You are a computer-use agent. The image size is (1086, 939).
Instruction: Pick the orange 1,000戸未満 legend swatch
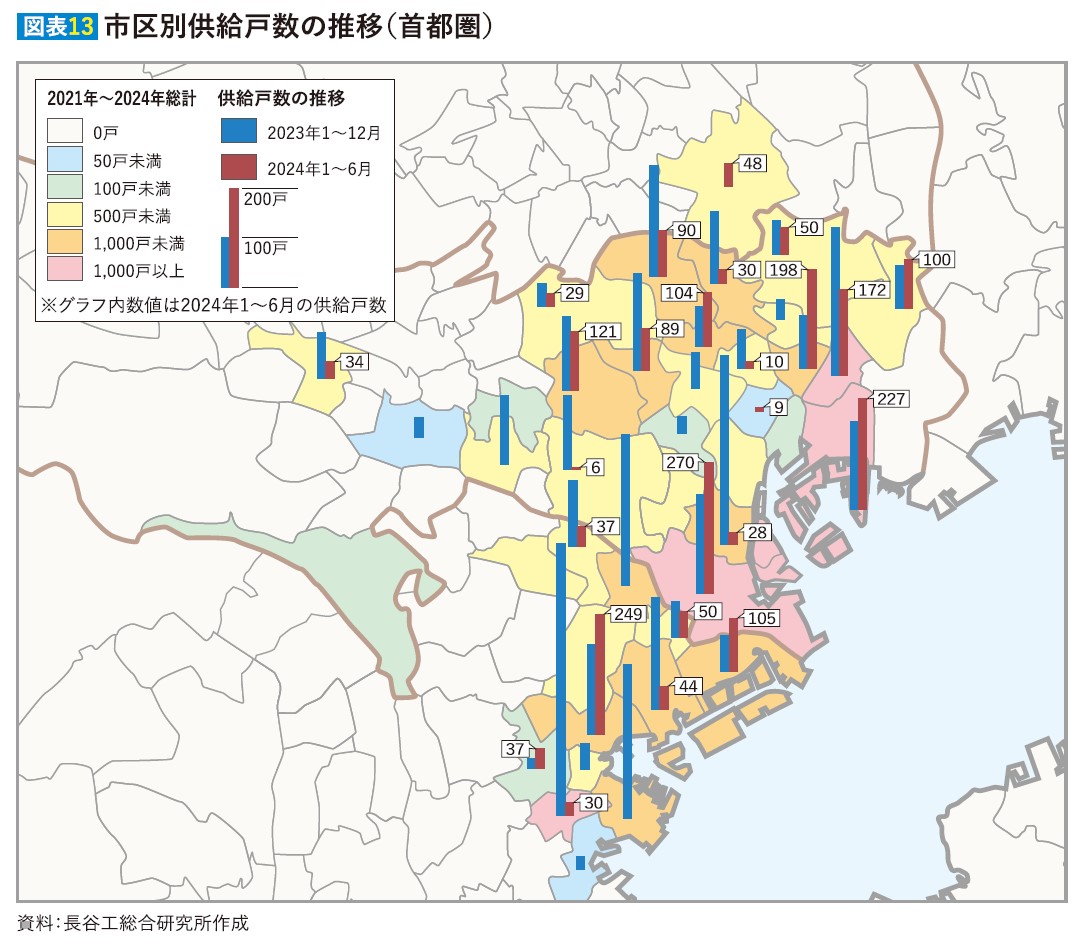coord(65,242)
